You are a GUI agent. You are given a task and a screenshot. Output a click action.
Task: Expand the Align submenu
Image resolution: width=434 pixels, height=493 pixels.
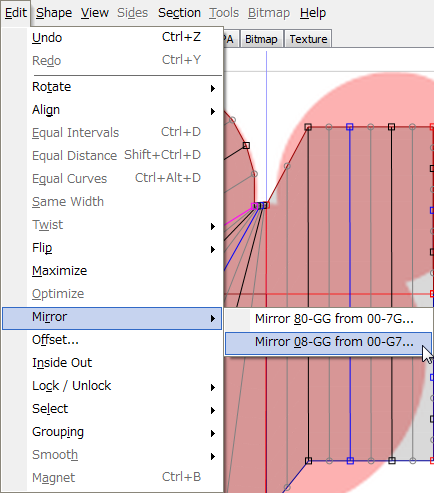click(x=112, y=110)
